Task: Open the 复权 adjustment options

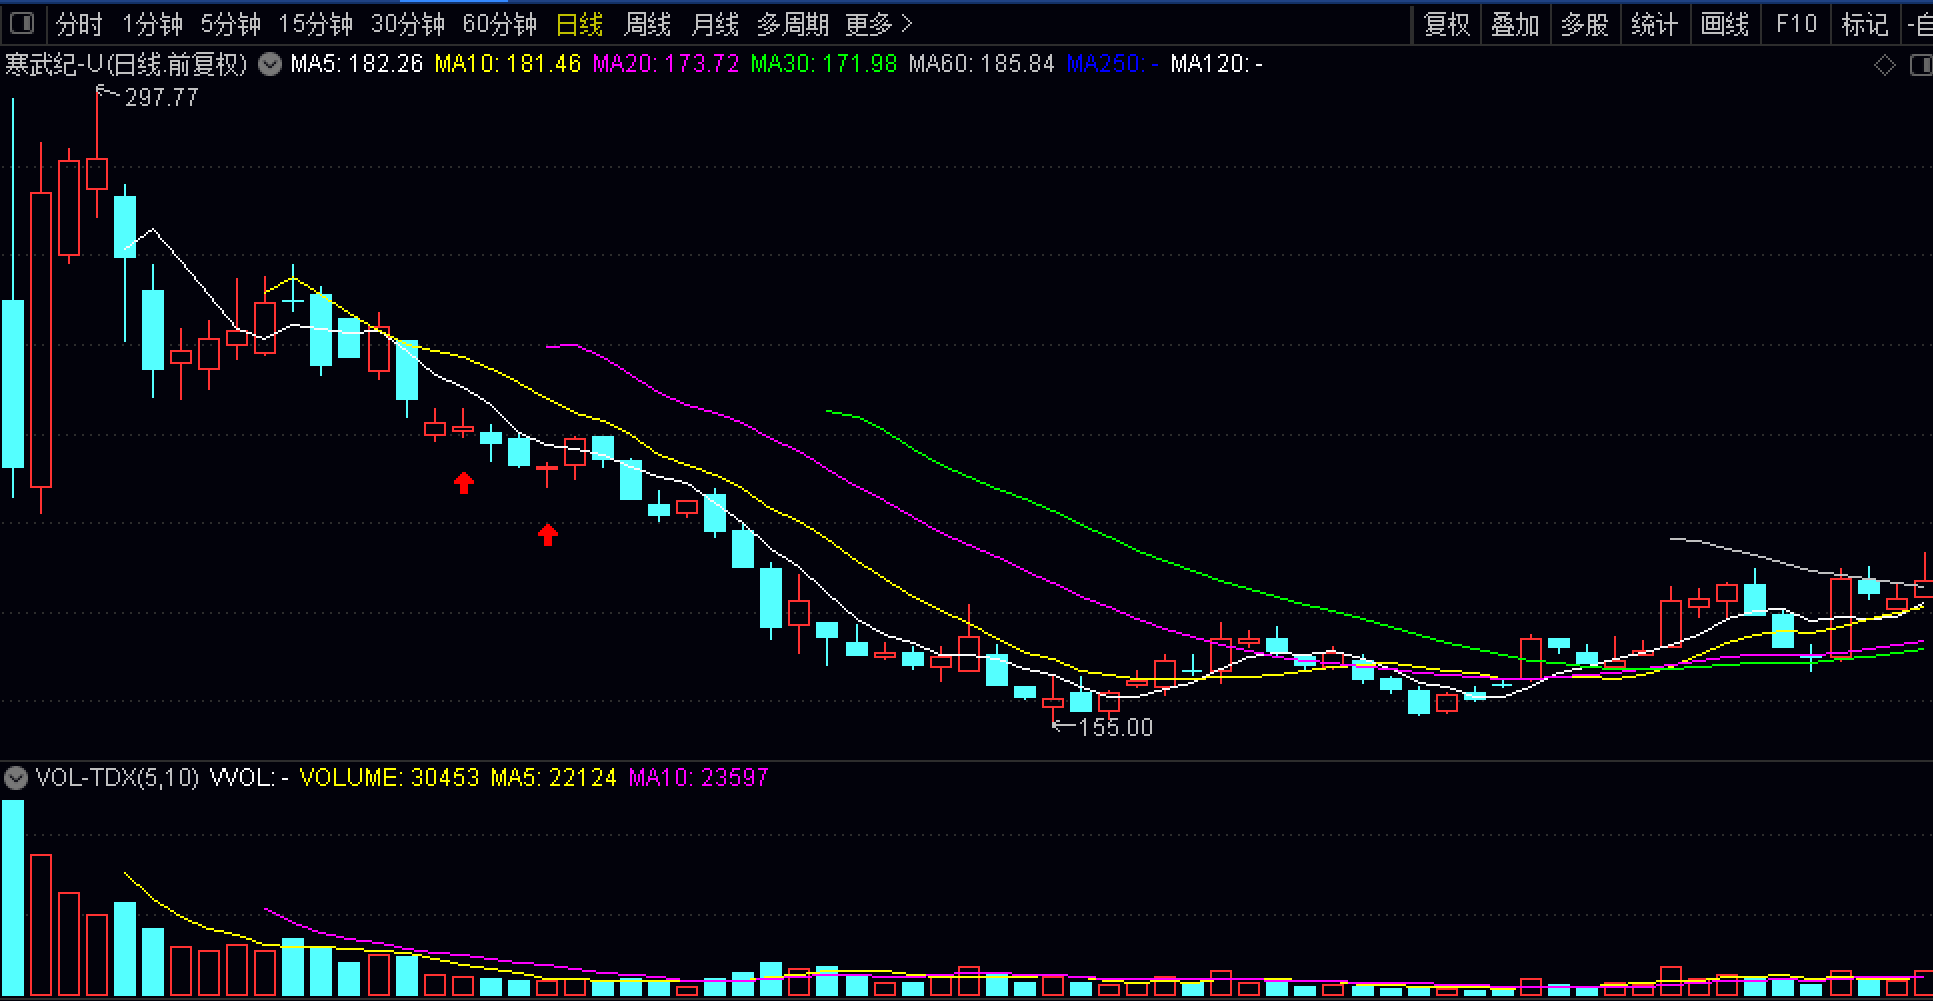Action: coord(1446,24)
